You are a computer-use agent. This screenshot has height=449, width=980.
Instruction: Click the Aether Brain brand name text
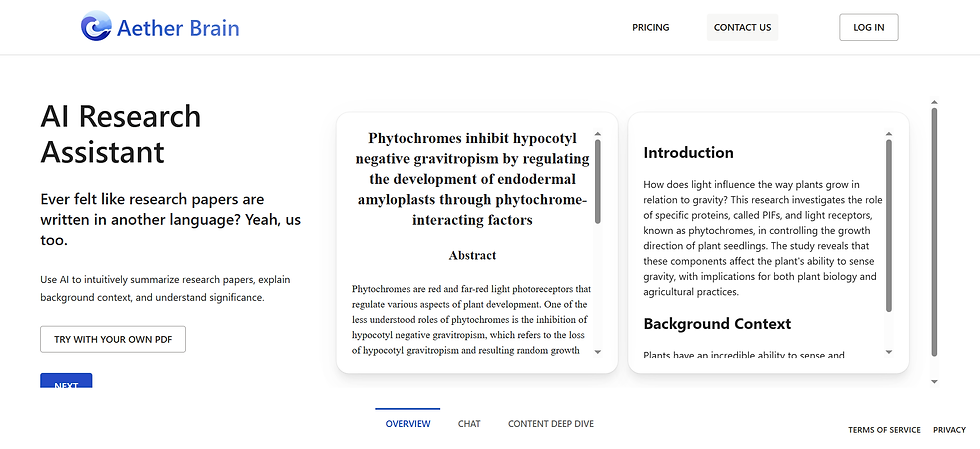point(178,28)
